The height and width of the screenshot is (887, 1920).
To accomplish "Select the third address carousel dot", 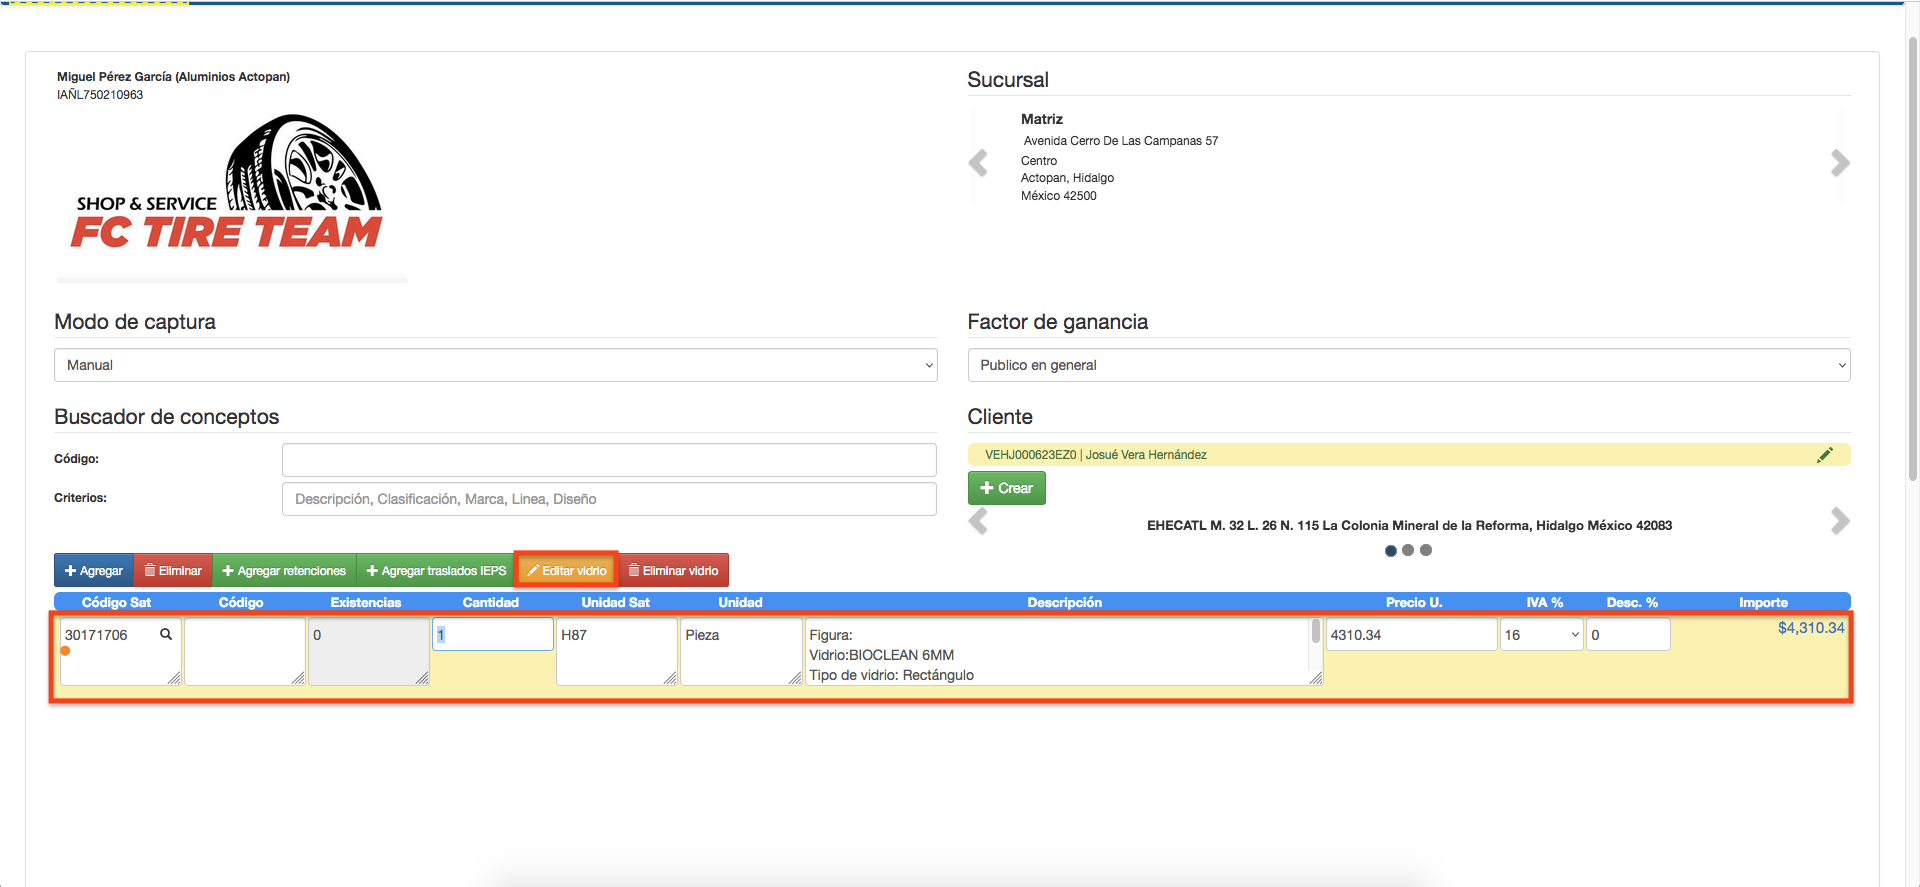I will coord(1426,550).
